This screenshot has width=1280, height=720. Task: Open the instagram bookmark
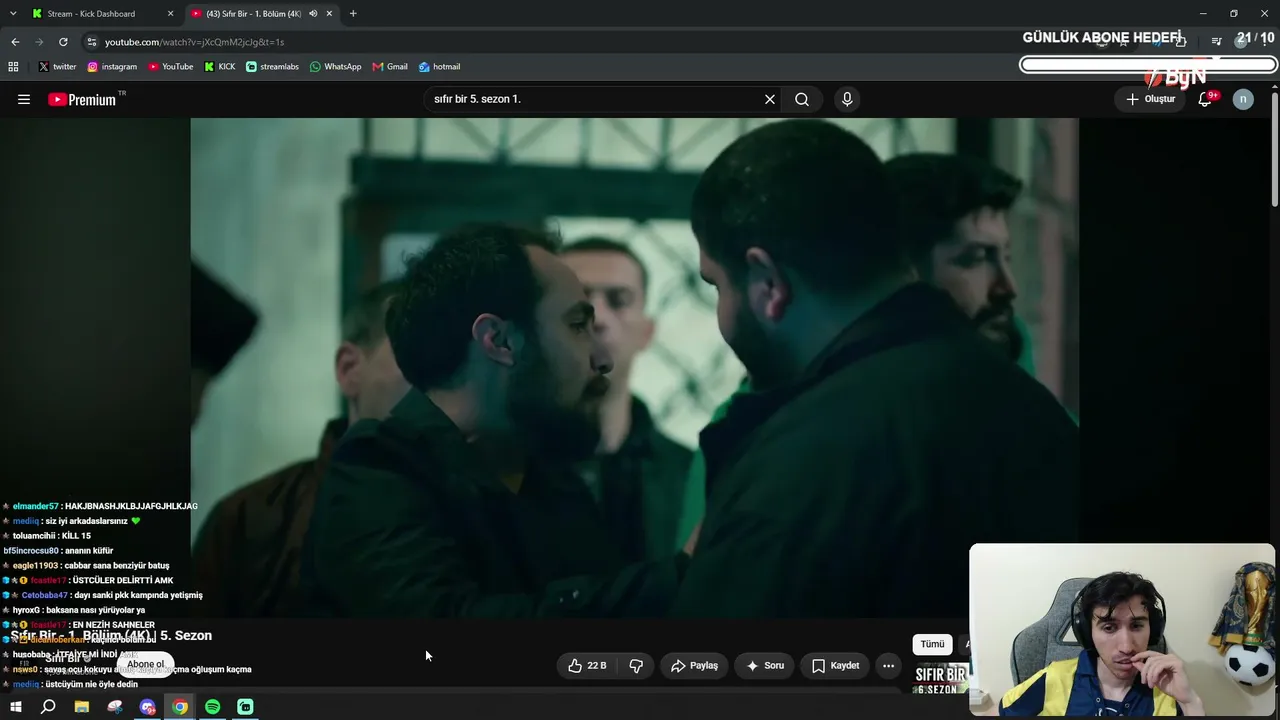112,67
